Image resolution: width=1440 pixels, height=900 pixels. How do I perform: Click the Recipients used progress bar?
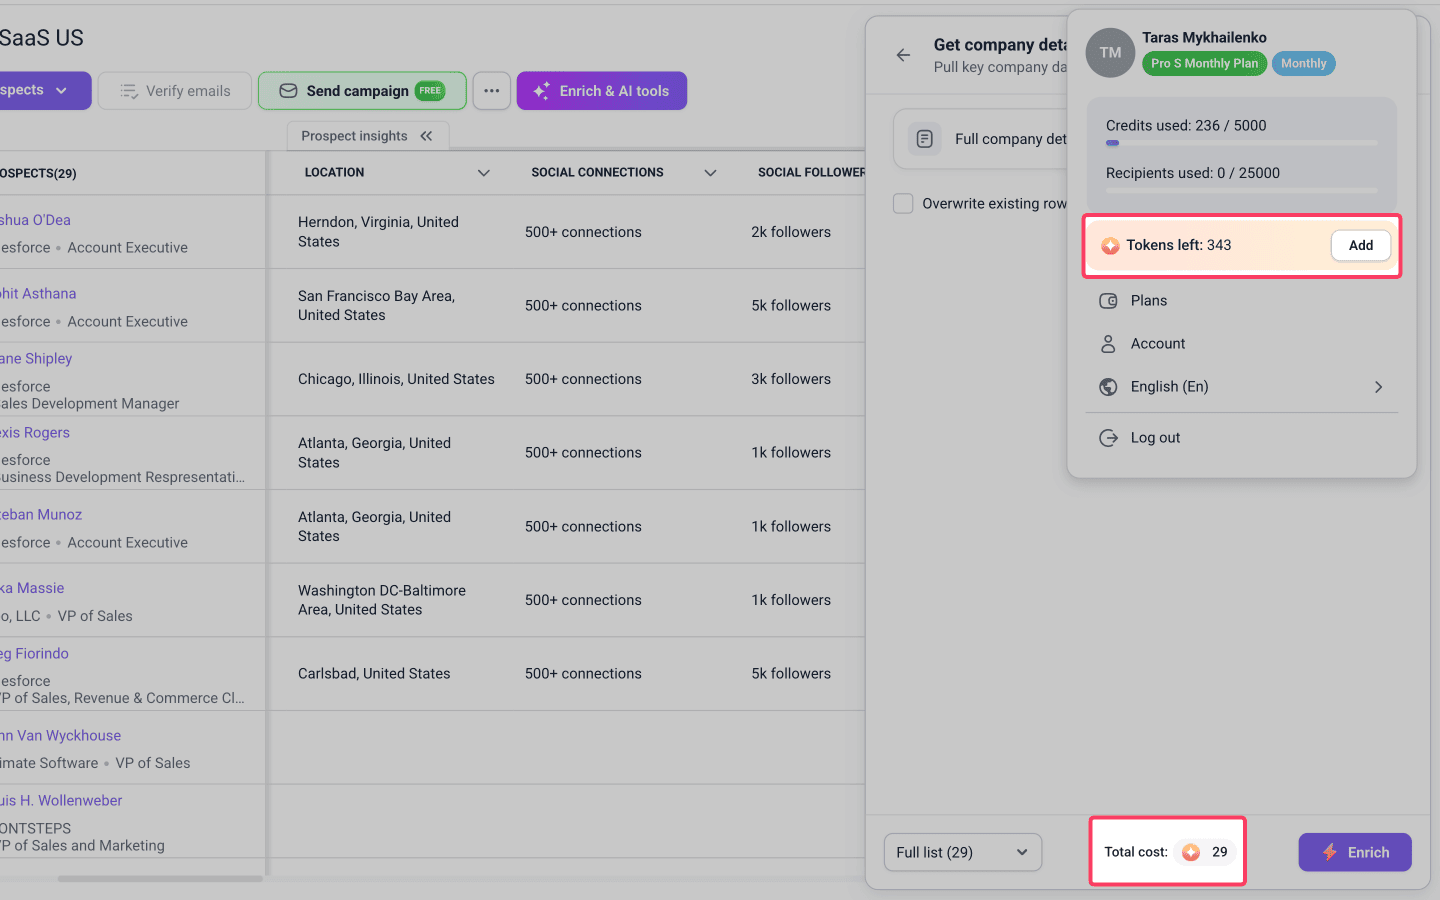pyautogui.click(x=1241, y=190)
